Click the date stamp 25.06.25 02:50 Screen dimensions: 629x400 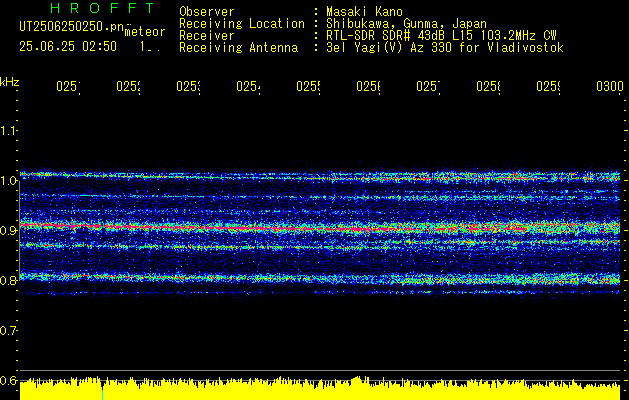pos(68,47)
